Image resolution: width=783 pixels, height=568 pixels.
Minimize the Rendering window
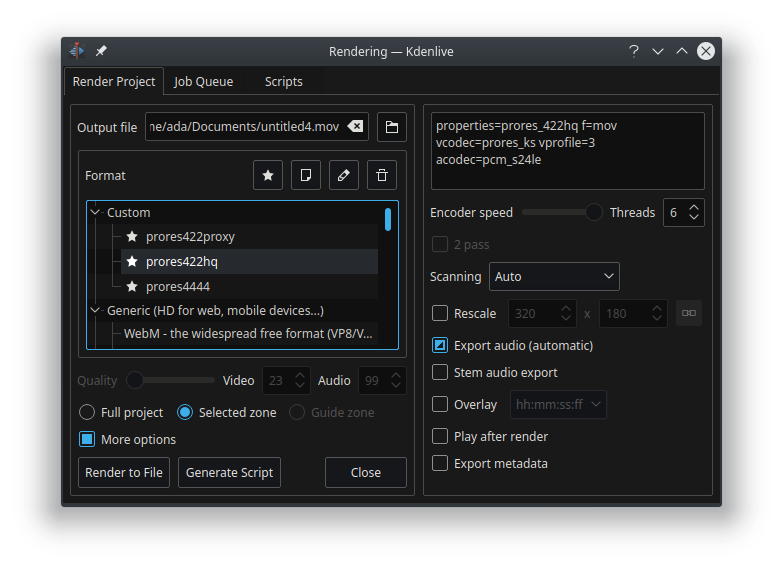(x=658, y=51)
